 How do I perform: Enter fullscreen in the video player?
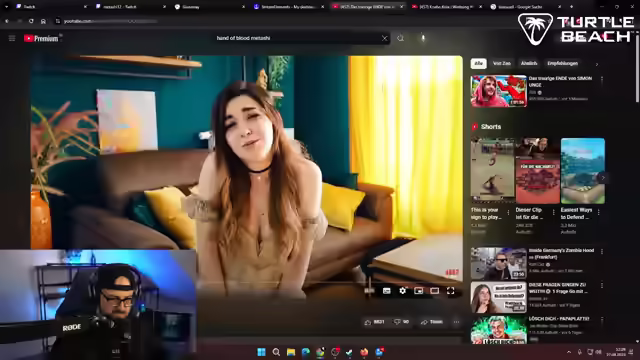(x=450, y=291)
